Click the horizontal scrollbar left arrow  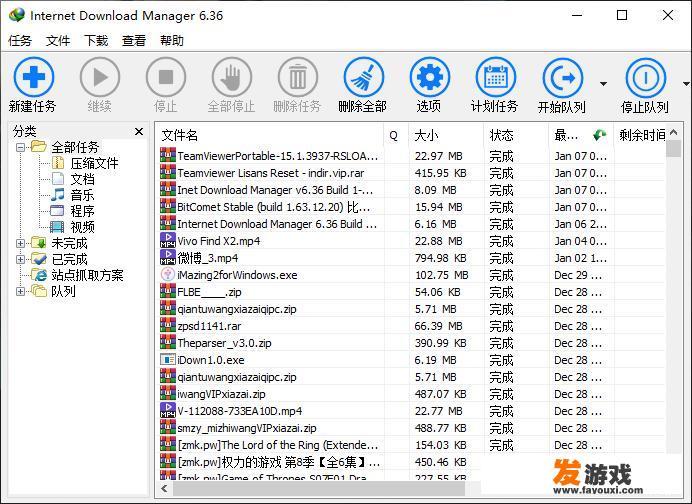(165, 489)
